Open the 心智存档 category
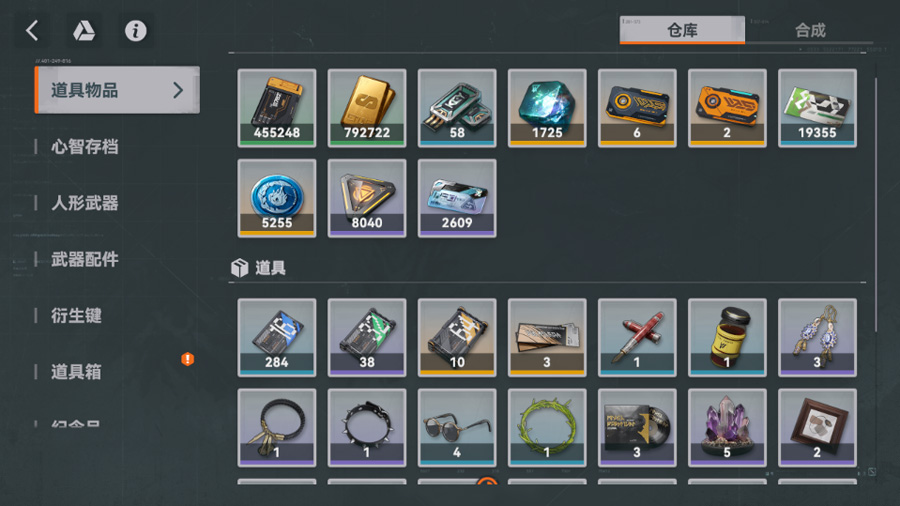 click(85, 147)
